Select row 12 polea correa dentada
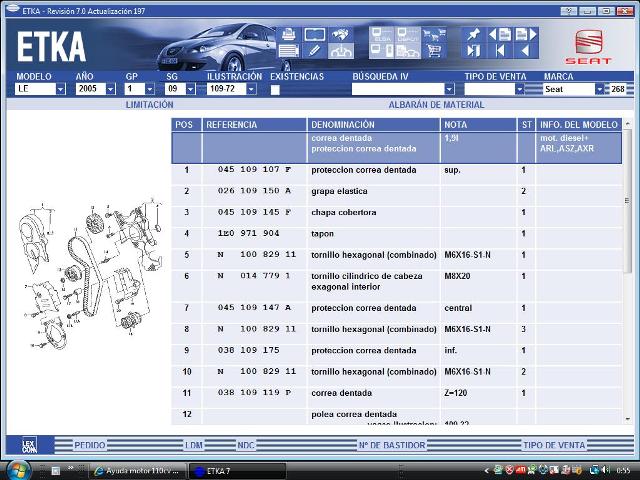This screenshot has width=640, height=480. point(397,417)
